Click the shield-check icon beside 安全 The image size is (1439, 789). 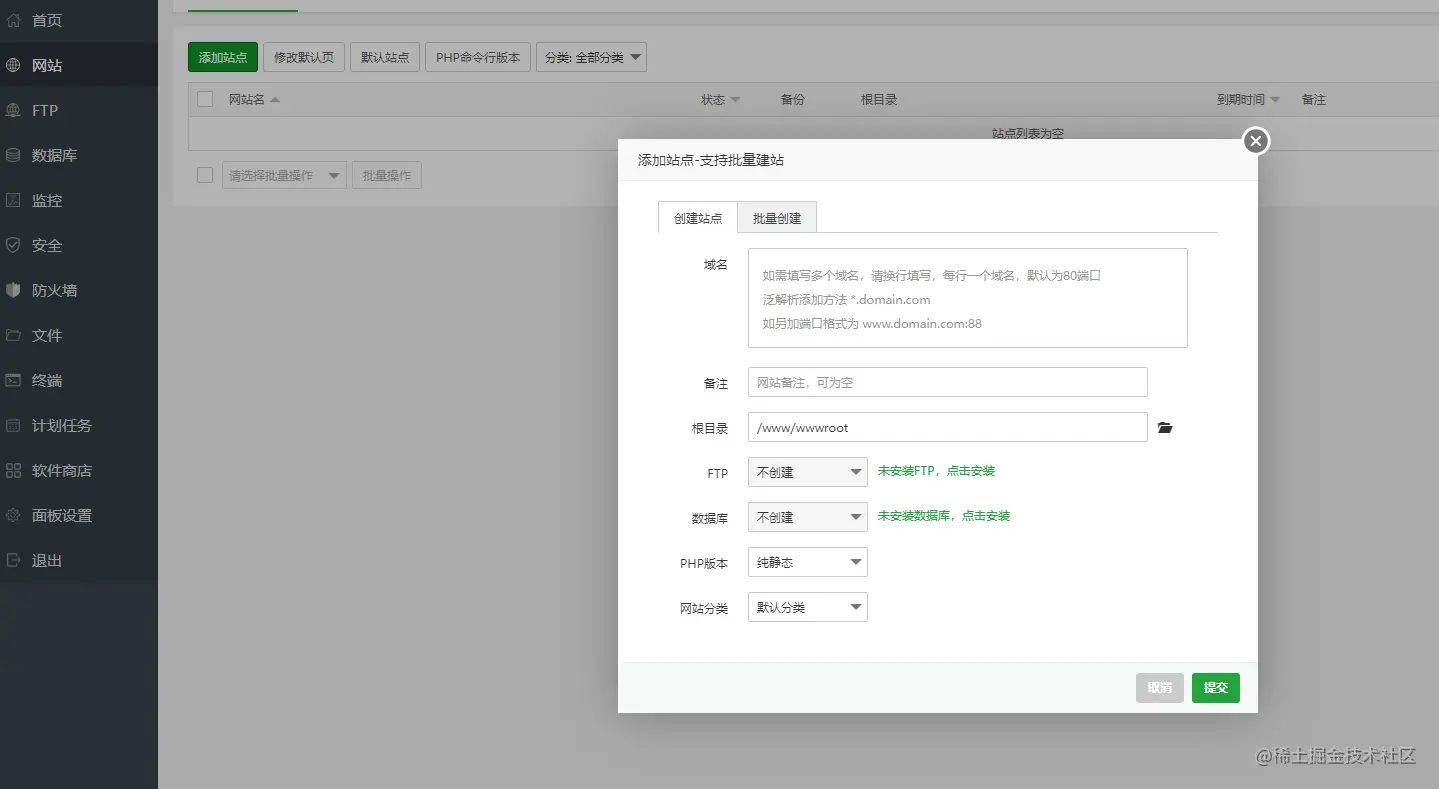click(13, 245)
